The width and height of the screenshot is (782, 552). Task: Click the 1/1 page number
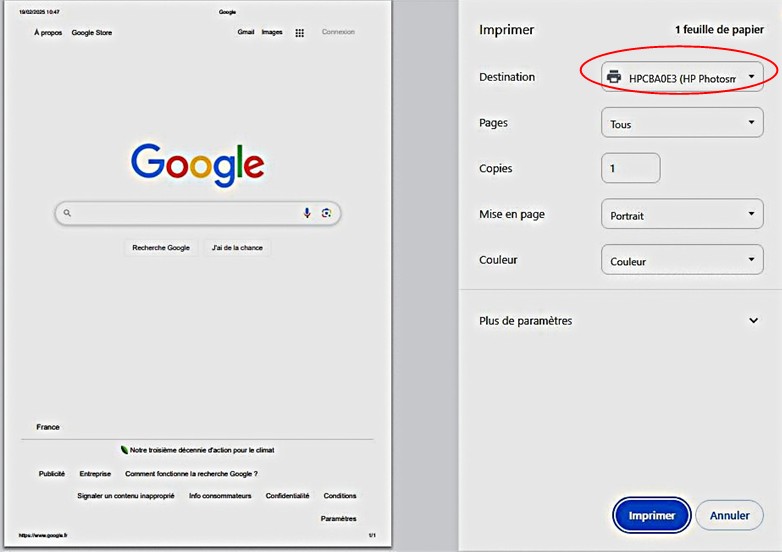pos(372,535)
